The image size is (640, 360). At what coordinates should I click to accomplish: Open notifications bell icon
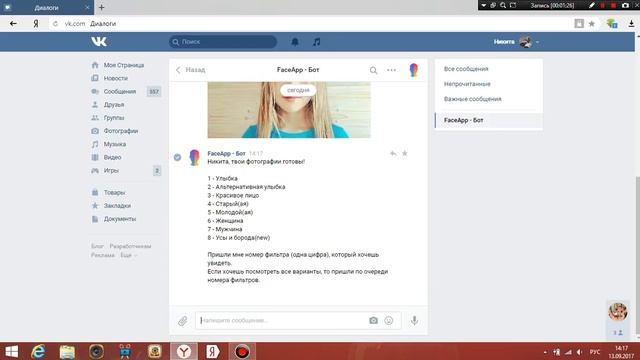295,42
